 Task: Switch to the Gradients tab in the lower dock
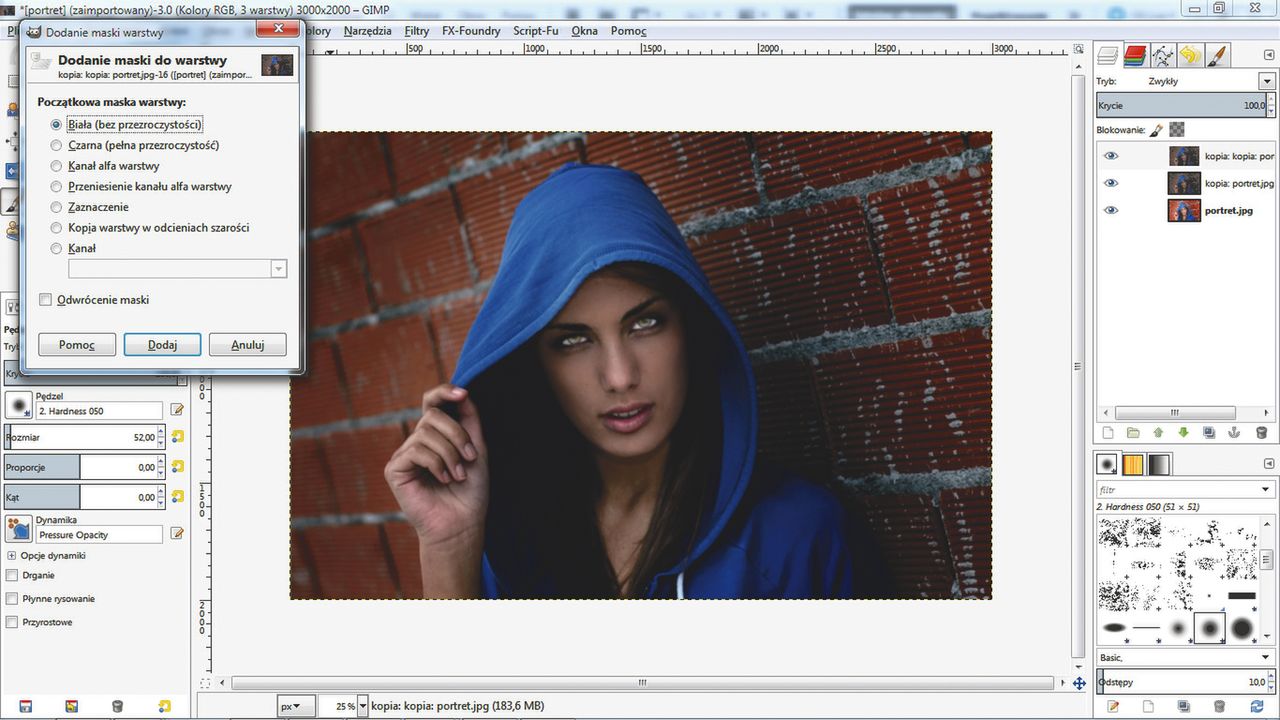click(1158, 465)
